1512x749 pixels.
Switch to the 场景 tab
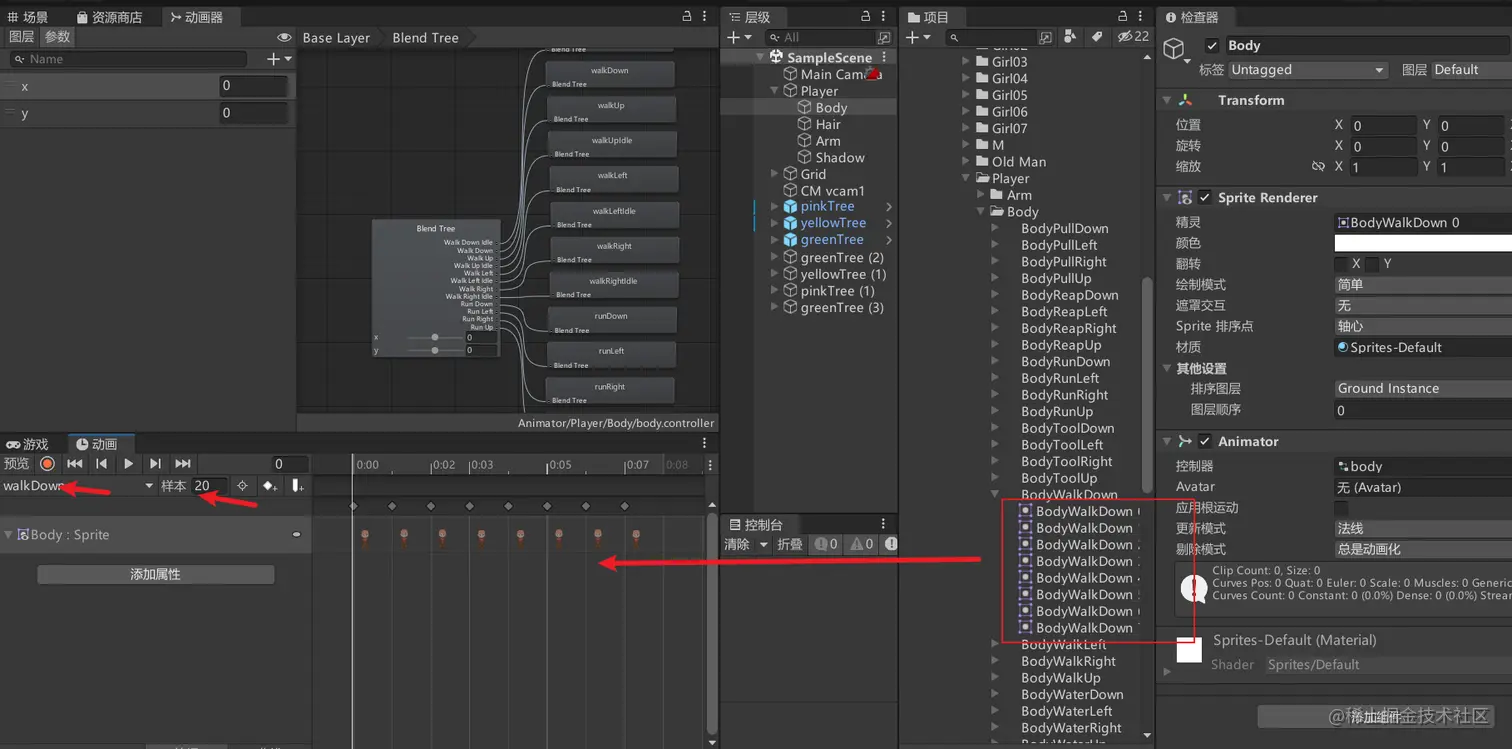(x=27, y=17)
